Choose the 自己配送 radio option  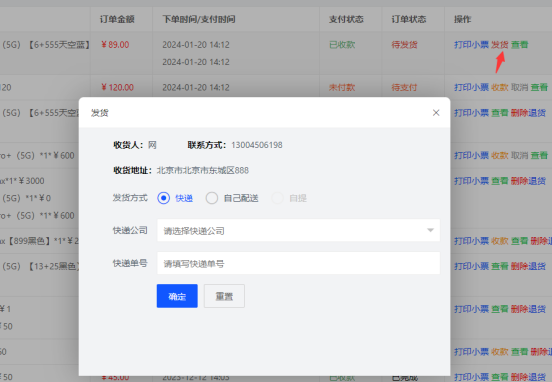coord(212,198)
